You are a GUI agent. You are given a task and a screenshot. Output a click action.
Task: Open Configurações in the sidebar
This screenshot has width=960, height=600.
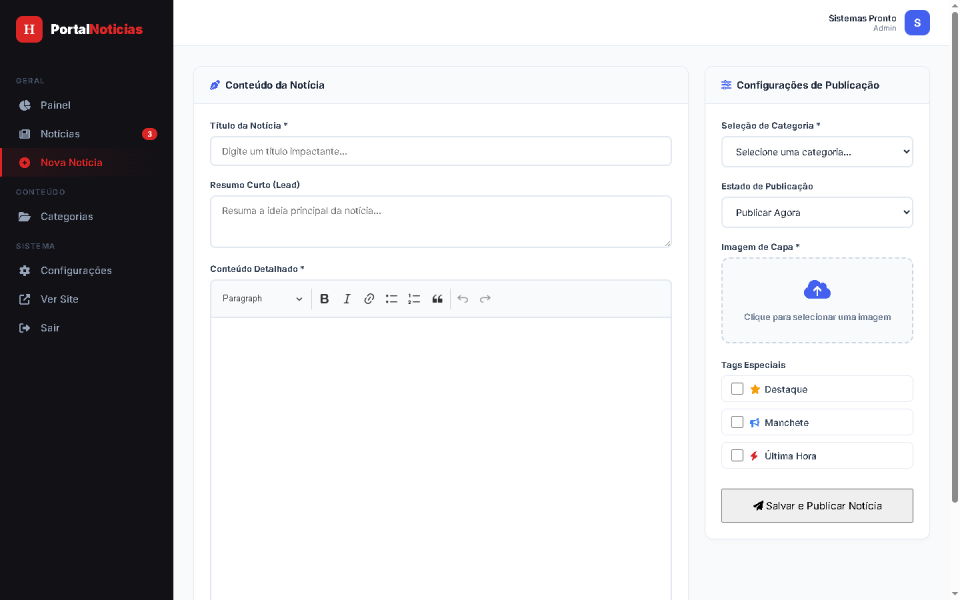coord(86,271)
